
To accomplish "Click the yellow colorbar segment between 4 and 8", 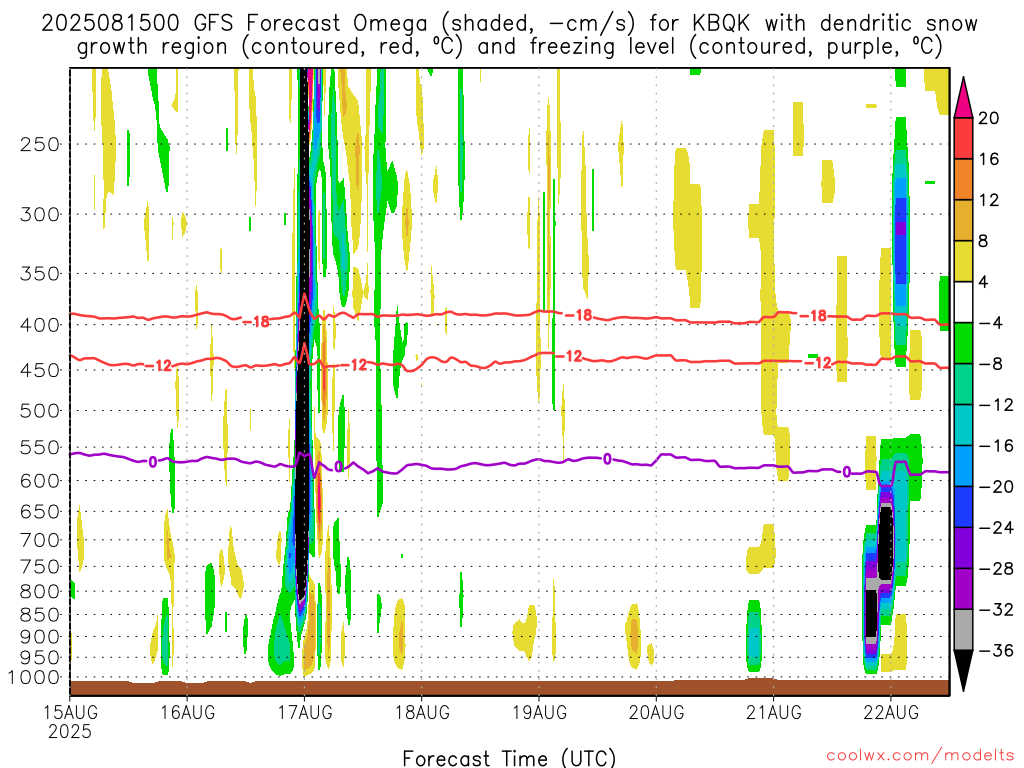I will point(963,261).
